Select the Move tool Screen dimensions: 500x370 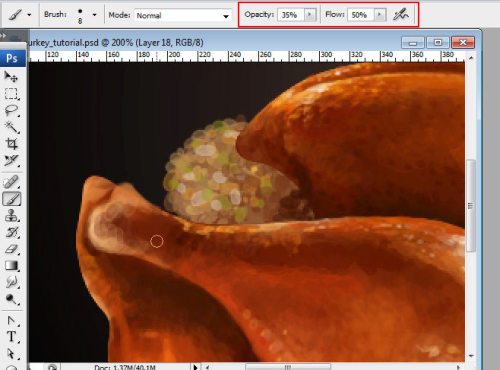pos(11,77)
